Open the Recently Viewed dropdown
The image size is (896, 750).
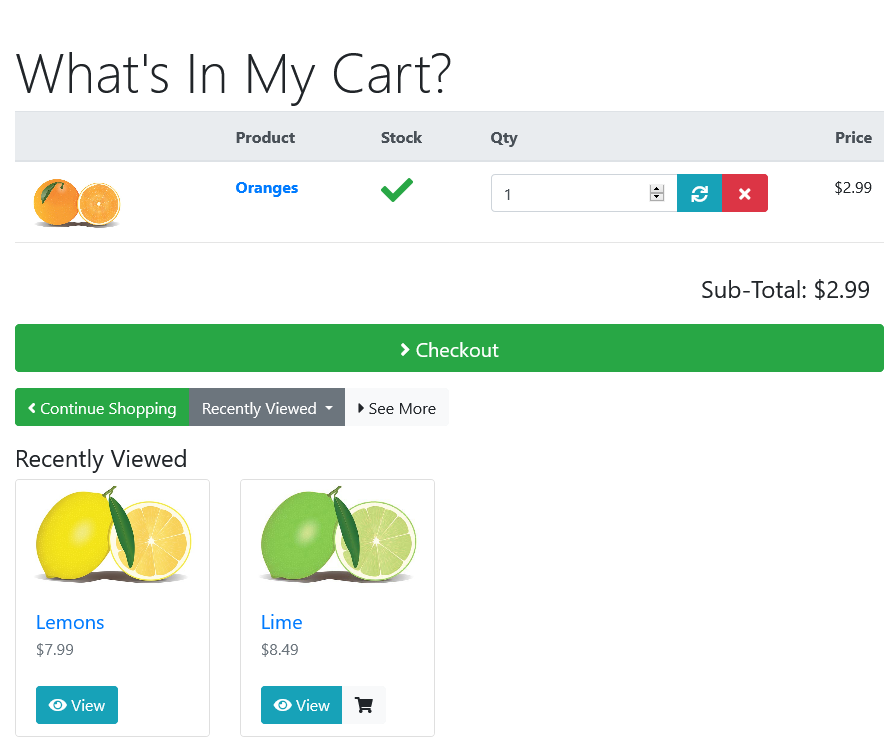coord(267,407)
